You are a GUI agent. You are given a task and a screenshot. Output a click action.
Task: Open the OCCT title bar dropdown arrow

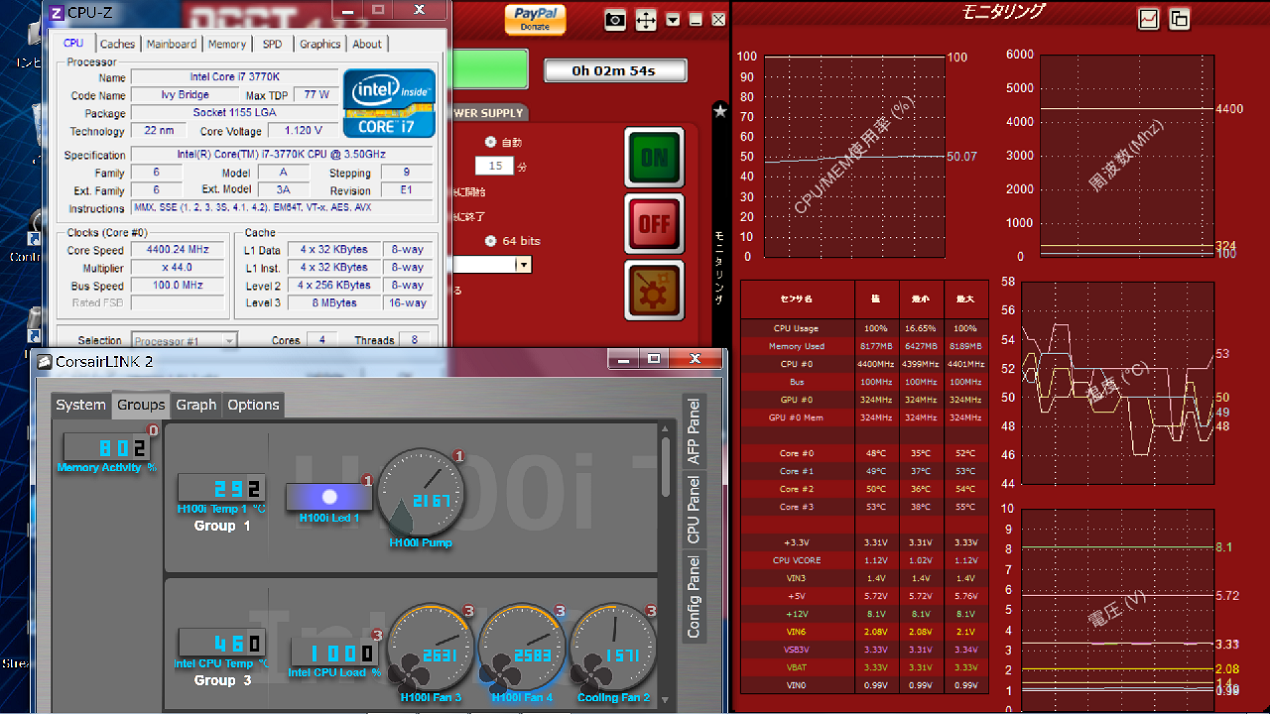[673, 19]
